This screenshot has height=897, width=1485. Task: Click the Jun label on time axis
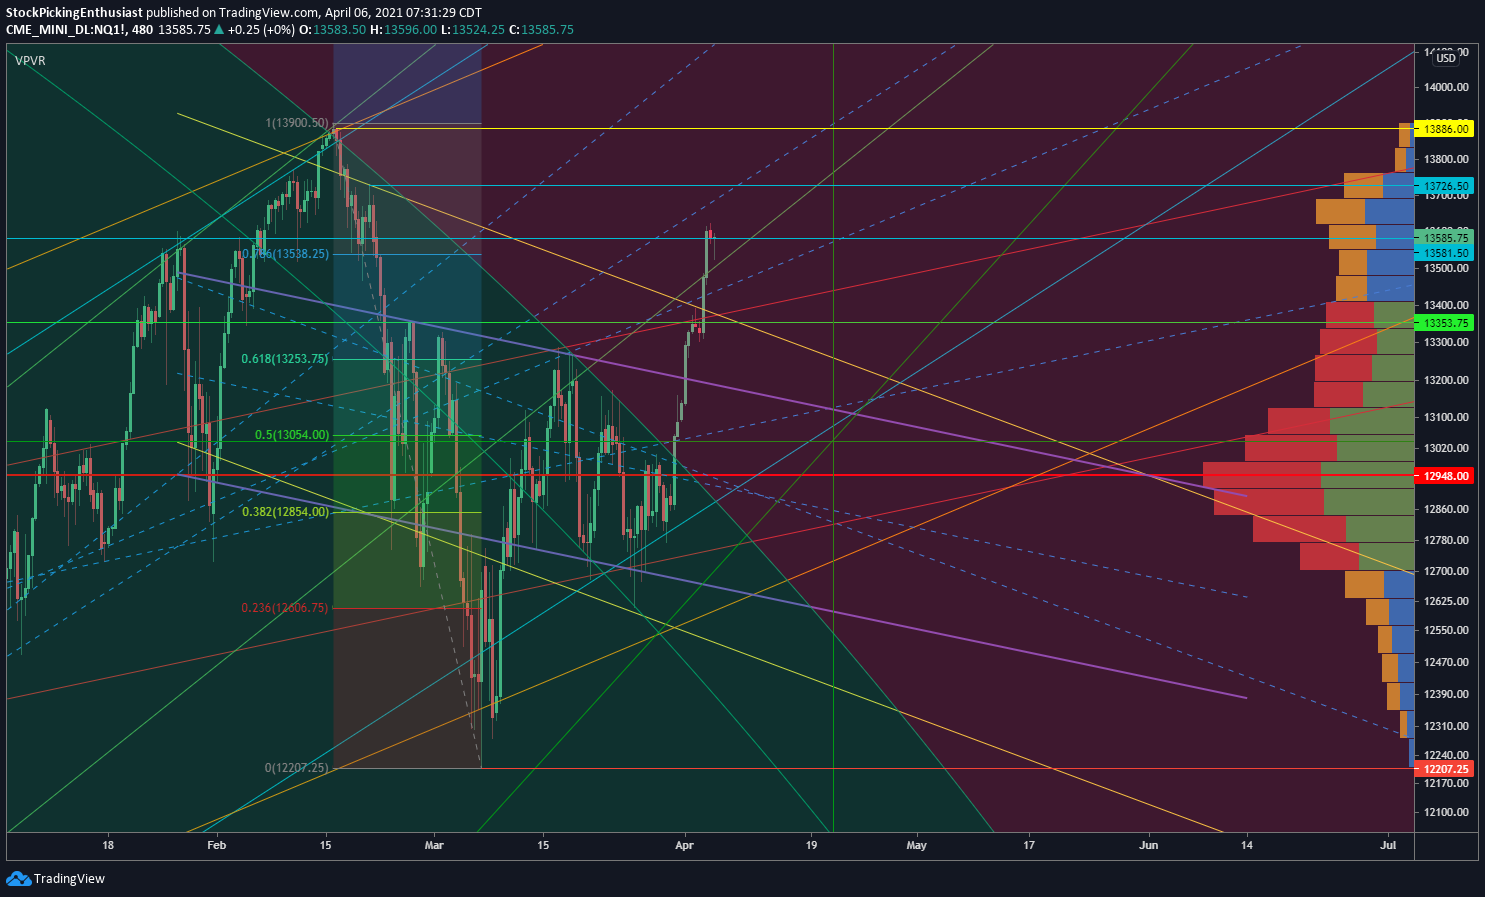(x=1148, y=845)
